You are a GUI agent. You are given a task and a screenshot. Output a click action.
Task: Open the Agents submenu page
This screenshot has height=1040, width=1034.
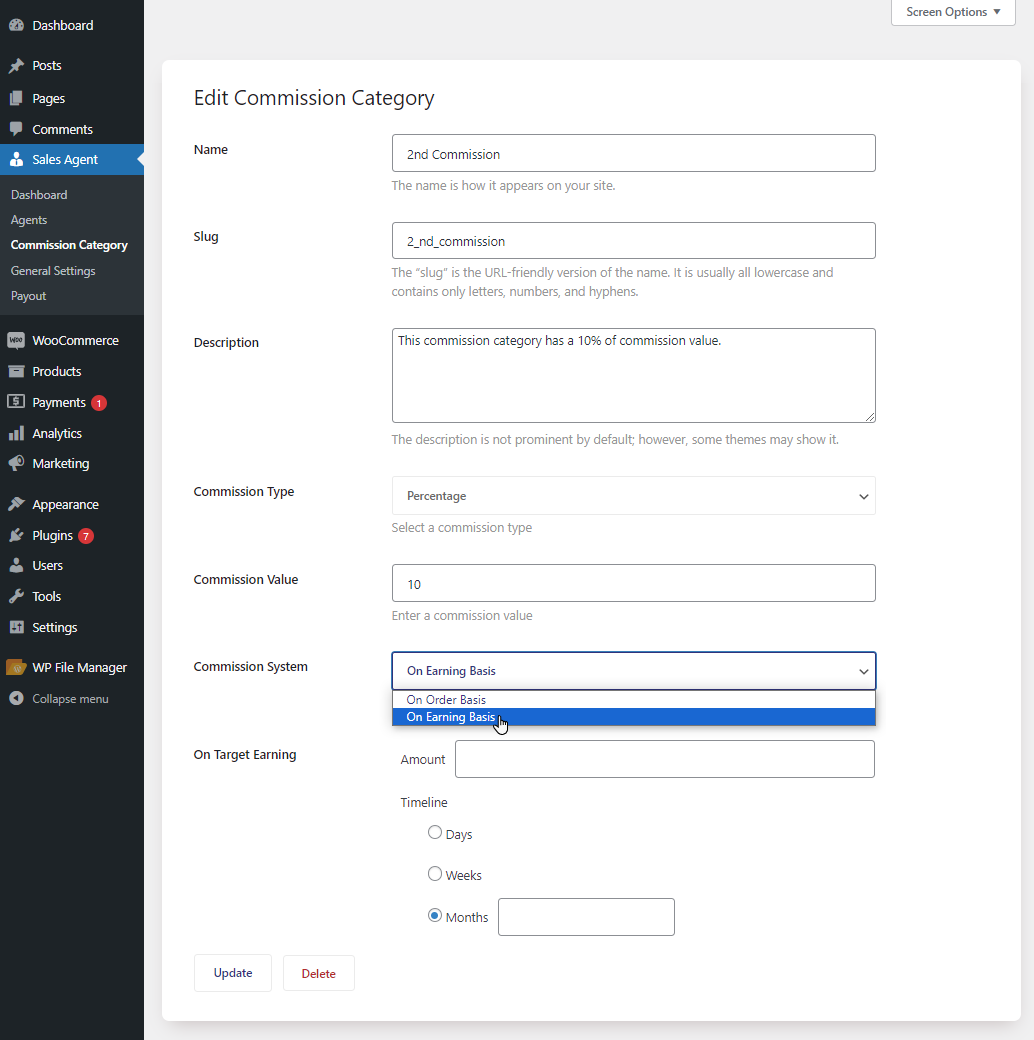pyautogui.click(x=30, y=219)
